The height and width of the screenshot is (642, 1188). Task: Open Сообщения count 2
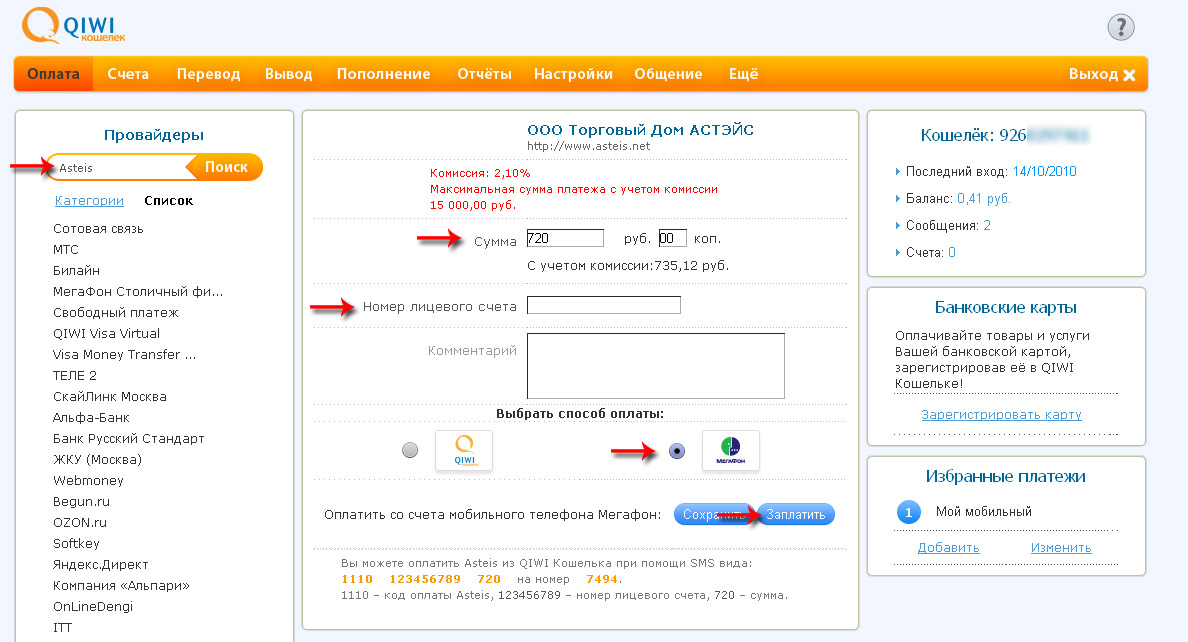[986, 225]
